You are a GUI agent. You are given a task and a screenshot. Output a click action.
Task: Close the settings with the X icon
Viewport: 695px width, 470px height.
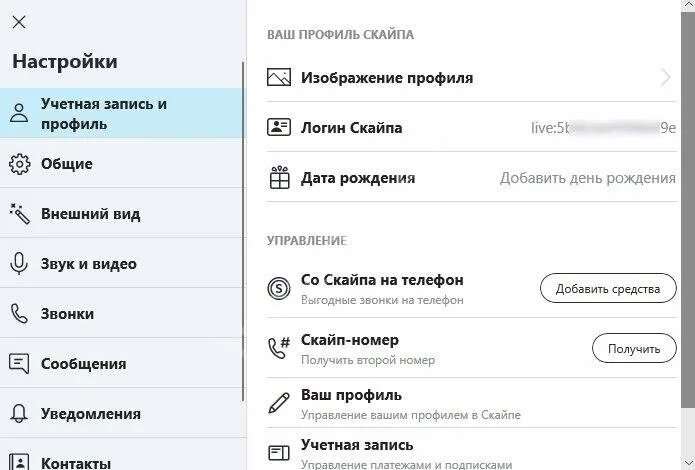coord(19,22)
